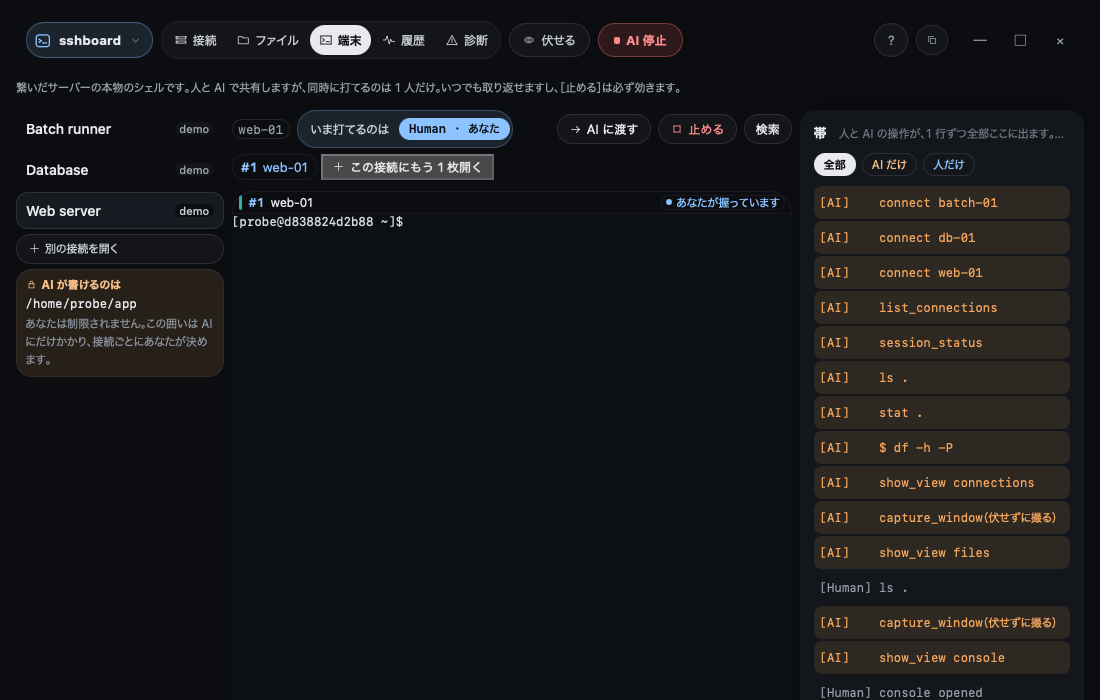Click log row show_view console
The width and height of the screenshot is (1100, 700).
(x=941, y=658)
